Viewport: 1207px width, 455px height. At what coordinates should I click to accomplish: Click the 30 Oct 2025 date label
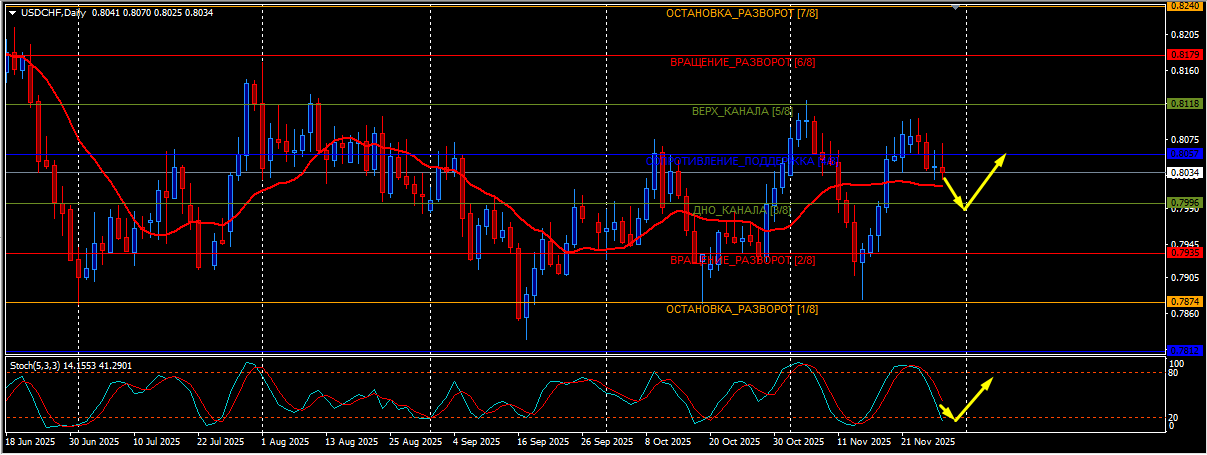click(x=797, y=441)
